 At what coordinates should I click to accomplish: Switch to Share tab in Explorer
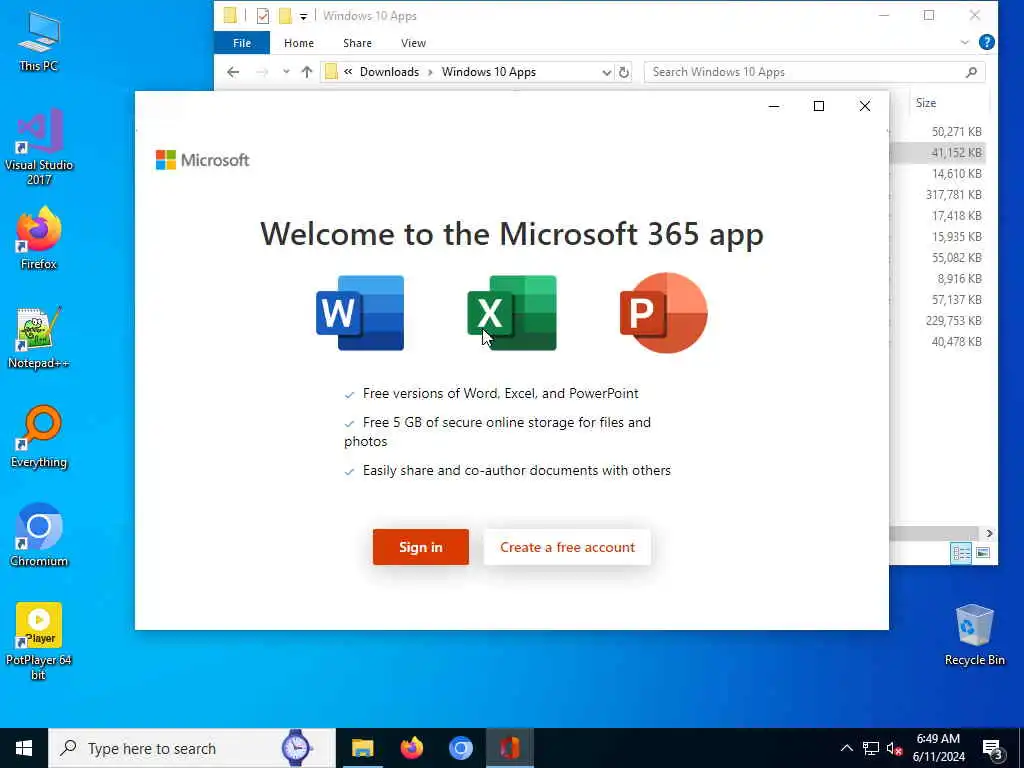[357, 43]
